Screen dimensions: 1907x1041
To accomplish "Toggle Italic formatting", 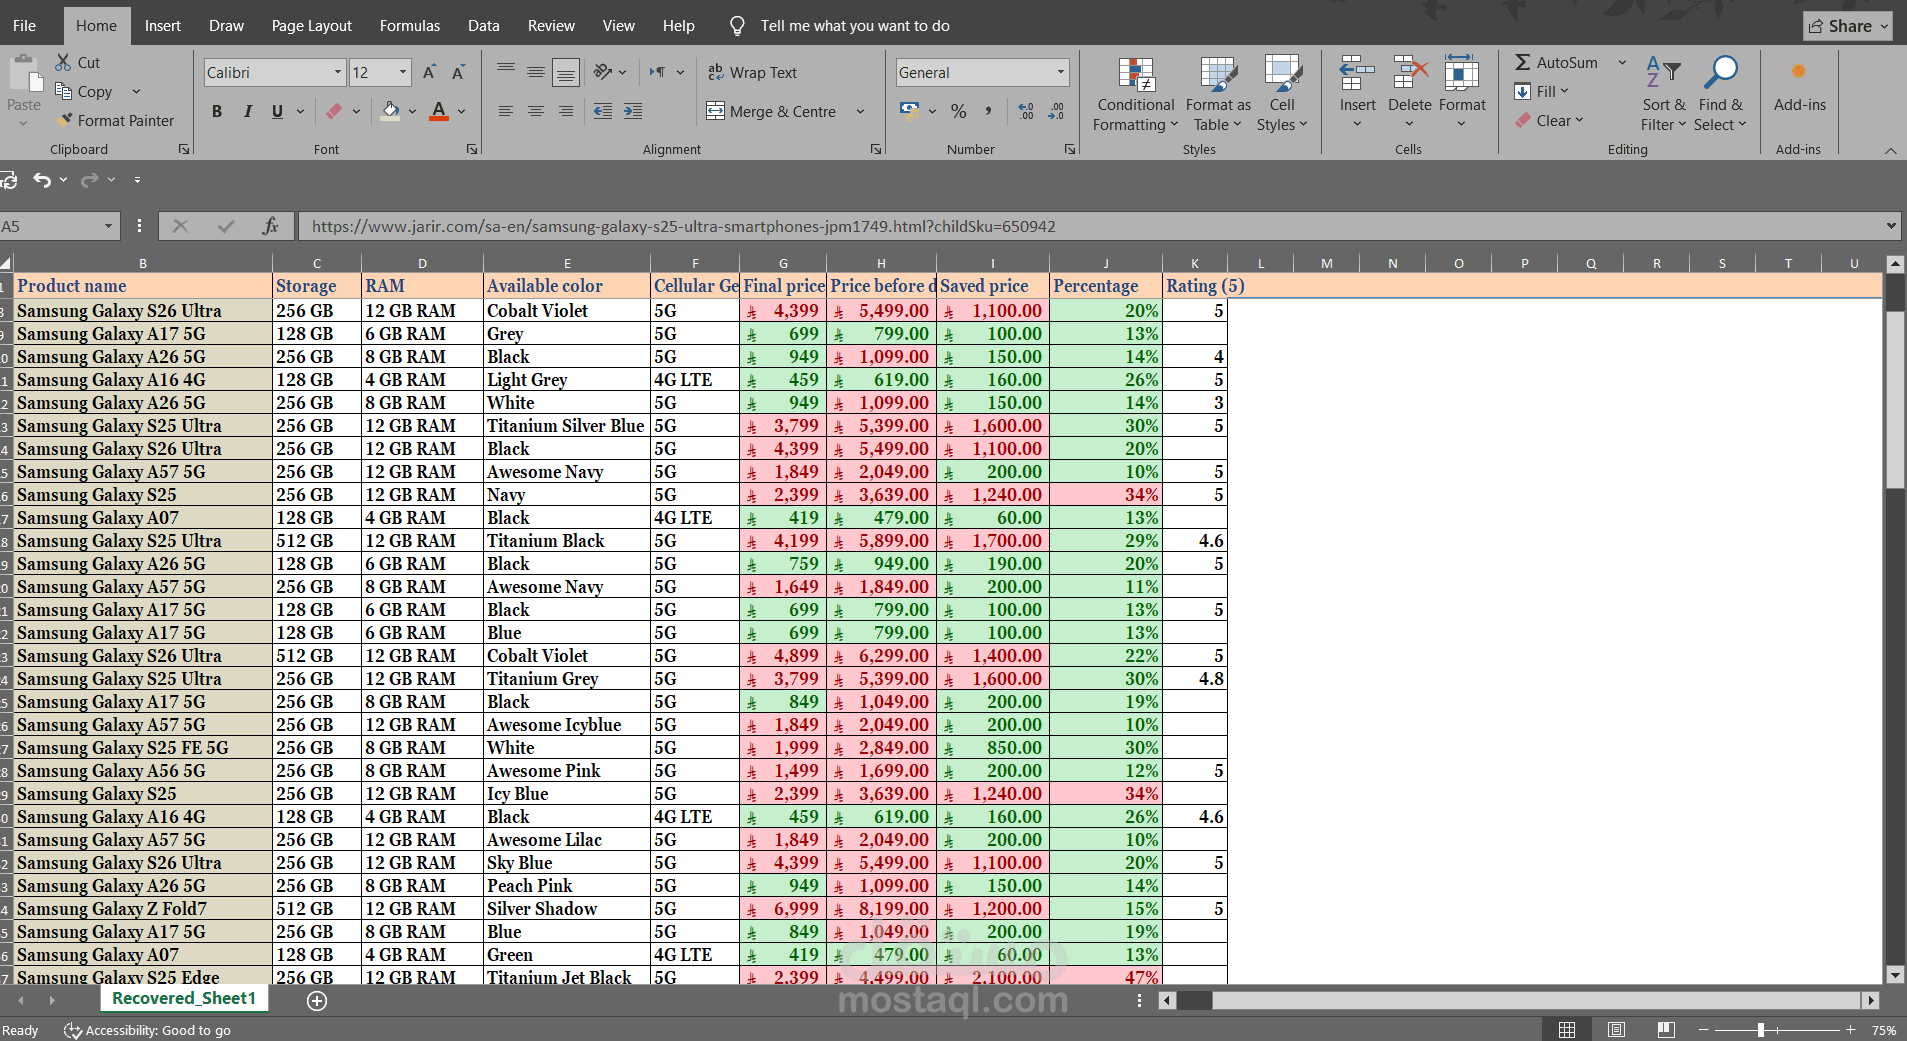I will point(247,111).
